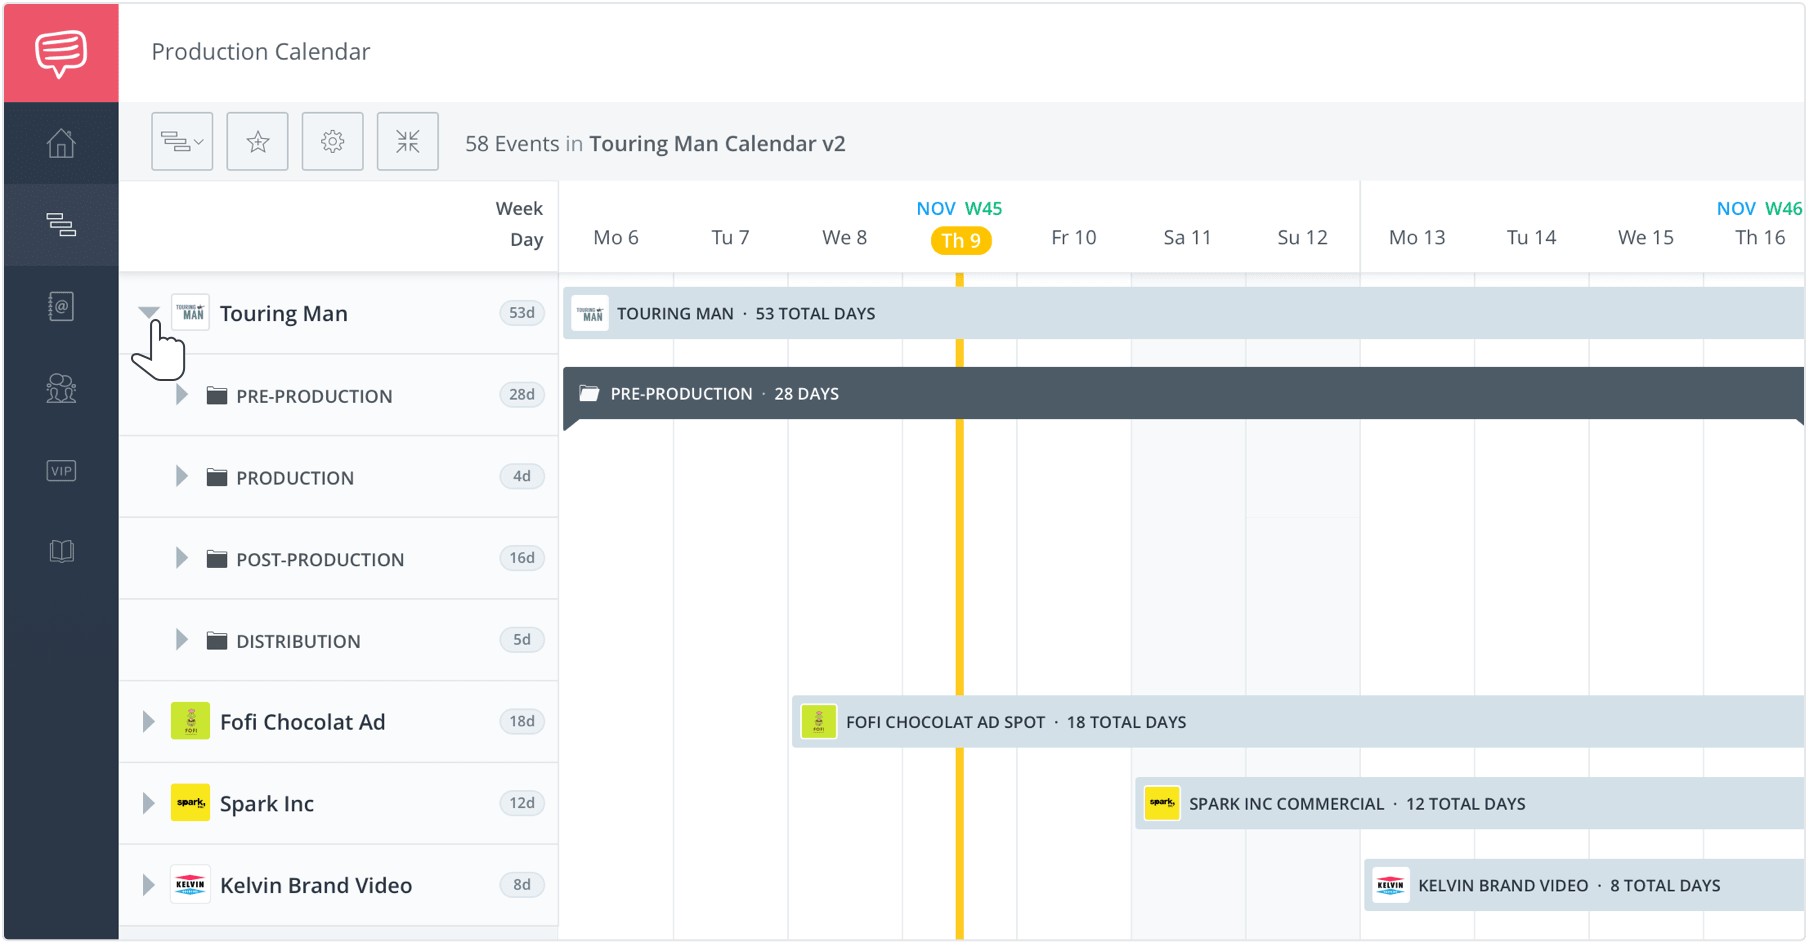Click the collapse-all arrows button
The width and height of the screenshot is (1808, 944).
(408, 142)
